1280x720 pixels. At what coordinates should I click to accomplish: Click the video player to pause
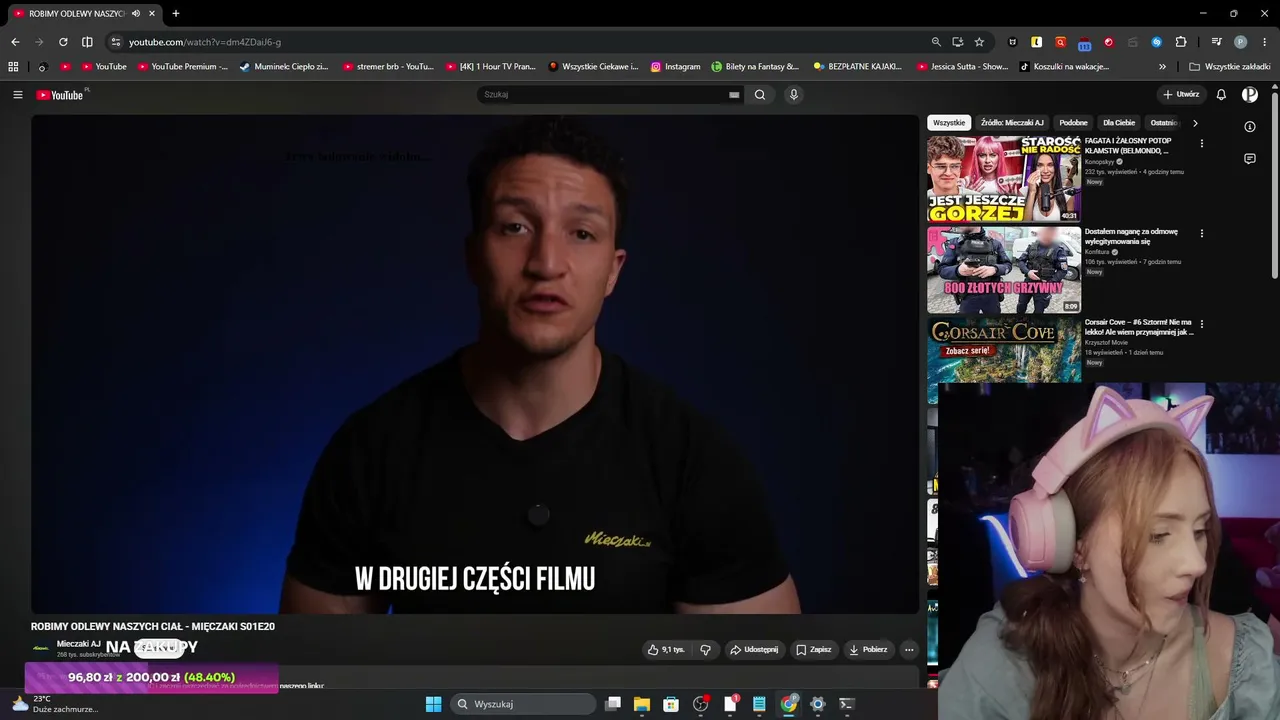(x=475, y=364)
